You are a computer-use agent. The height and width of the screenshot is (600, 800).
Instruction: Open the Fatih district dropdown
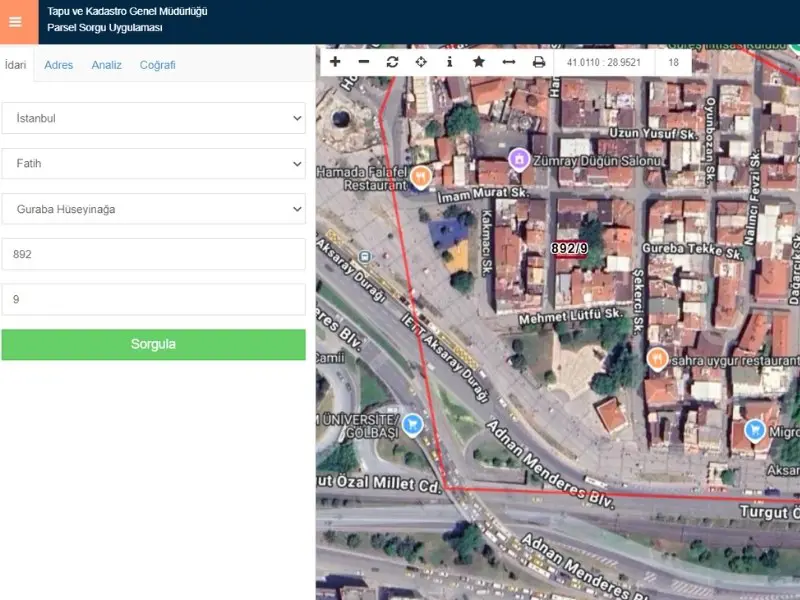pyautogui.click(x=154, y=163)
